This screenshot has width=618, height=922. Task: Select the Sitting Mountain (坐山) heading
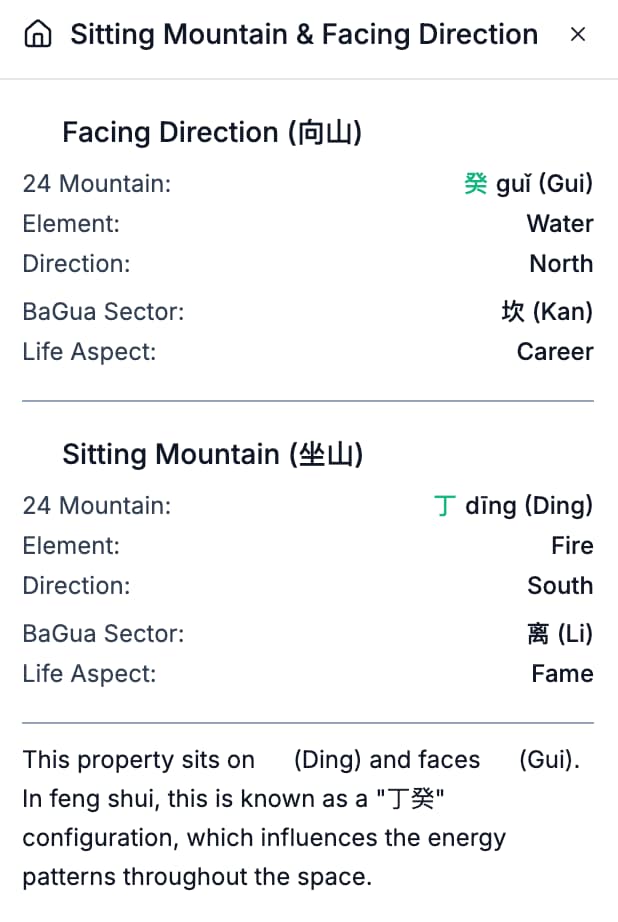click(x=212, y=455)
